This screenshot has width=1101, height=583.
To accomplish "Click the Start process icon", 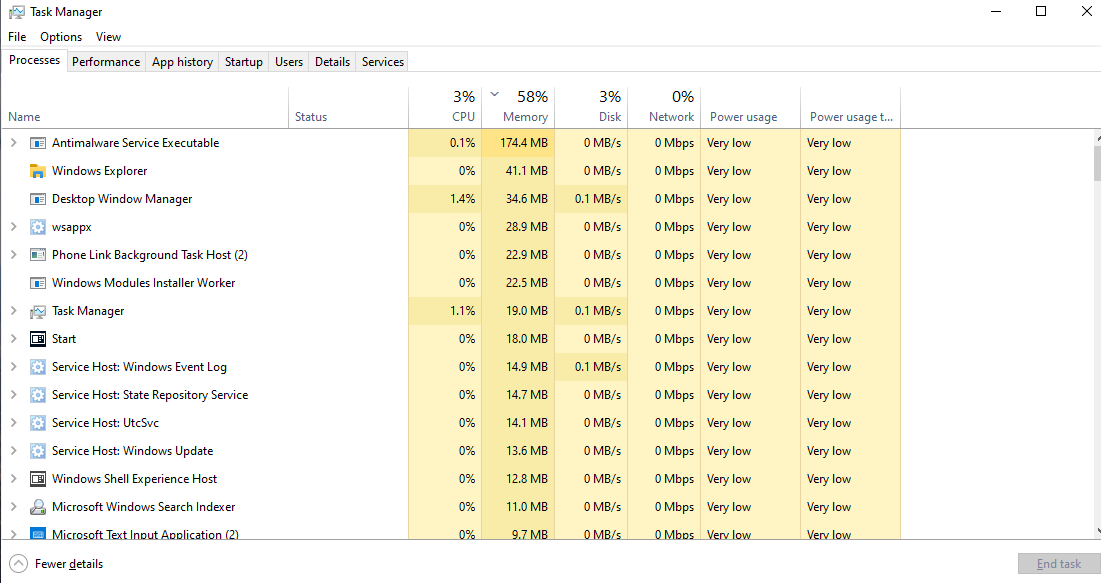I will pos(38,339).
